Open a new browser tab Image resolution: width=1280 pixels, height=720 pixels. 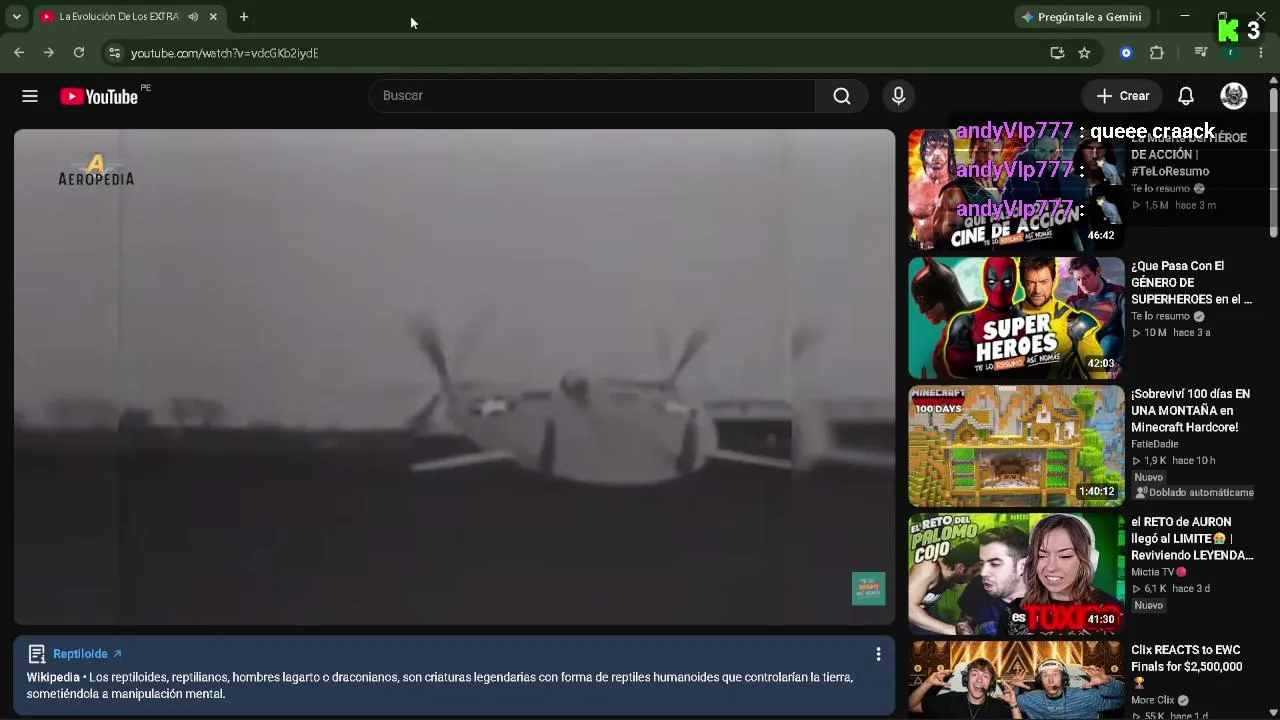[244, 17]
